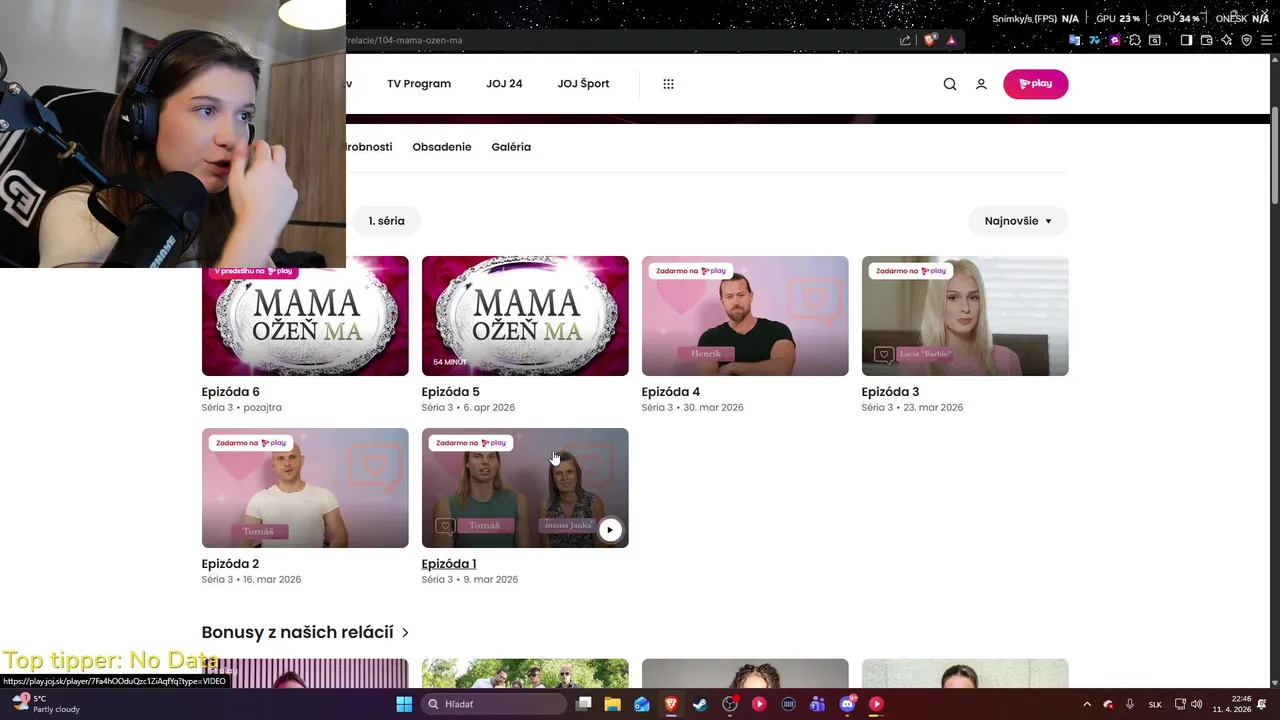Open Brave Shields lion icon
This screenshot has height=720, width=1280.
[x=930, y=40]
